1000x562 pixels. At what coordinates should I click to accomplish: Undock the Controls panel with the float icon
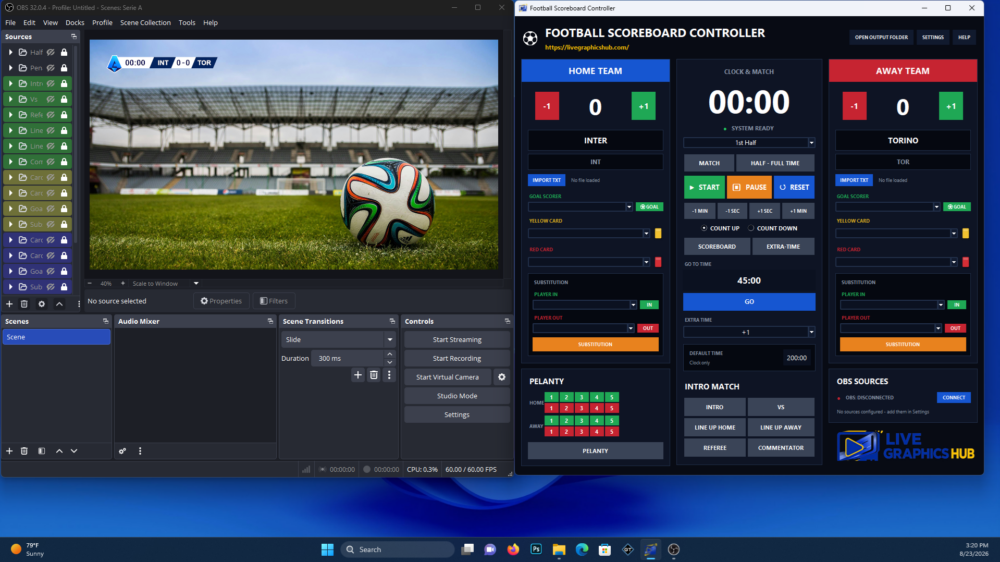[507, 322]
